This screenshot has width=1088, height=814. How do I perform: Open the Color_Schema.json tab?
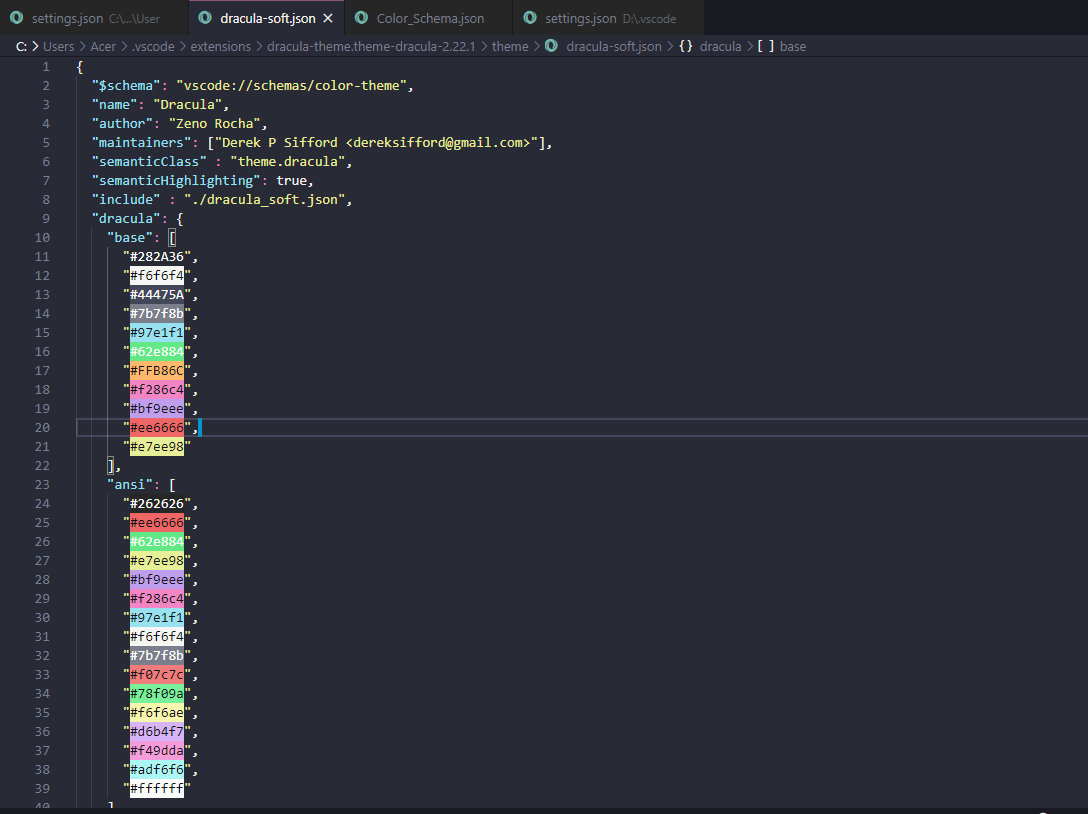[x=430, y=18]
